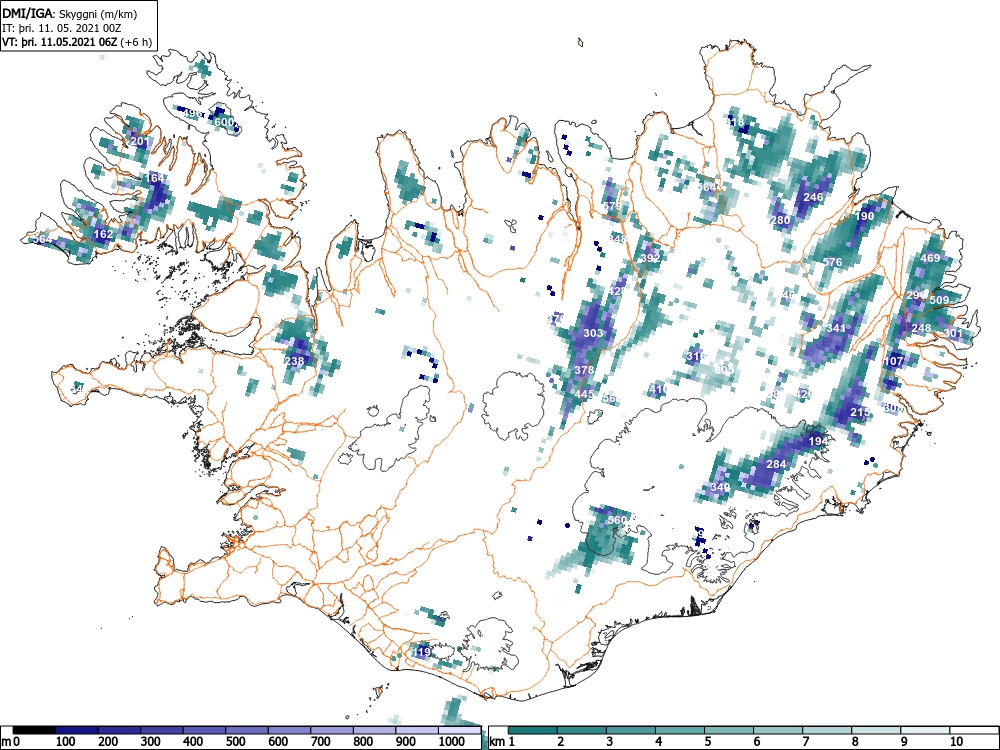Click the 'km' unit label of right legend
This screenshot has width=1000, height=750.
pyautogui.click(x=497, y=742)
